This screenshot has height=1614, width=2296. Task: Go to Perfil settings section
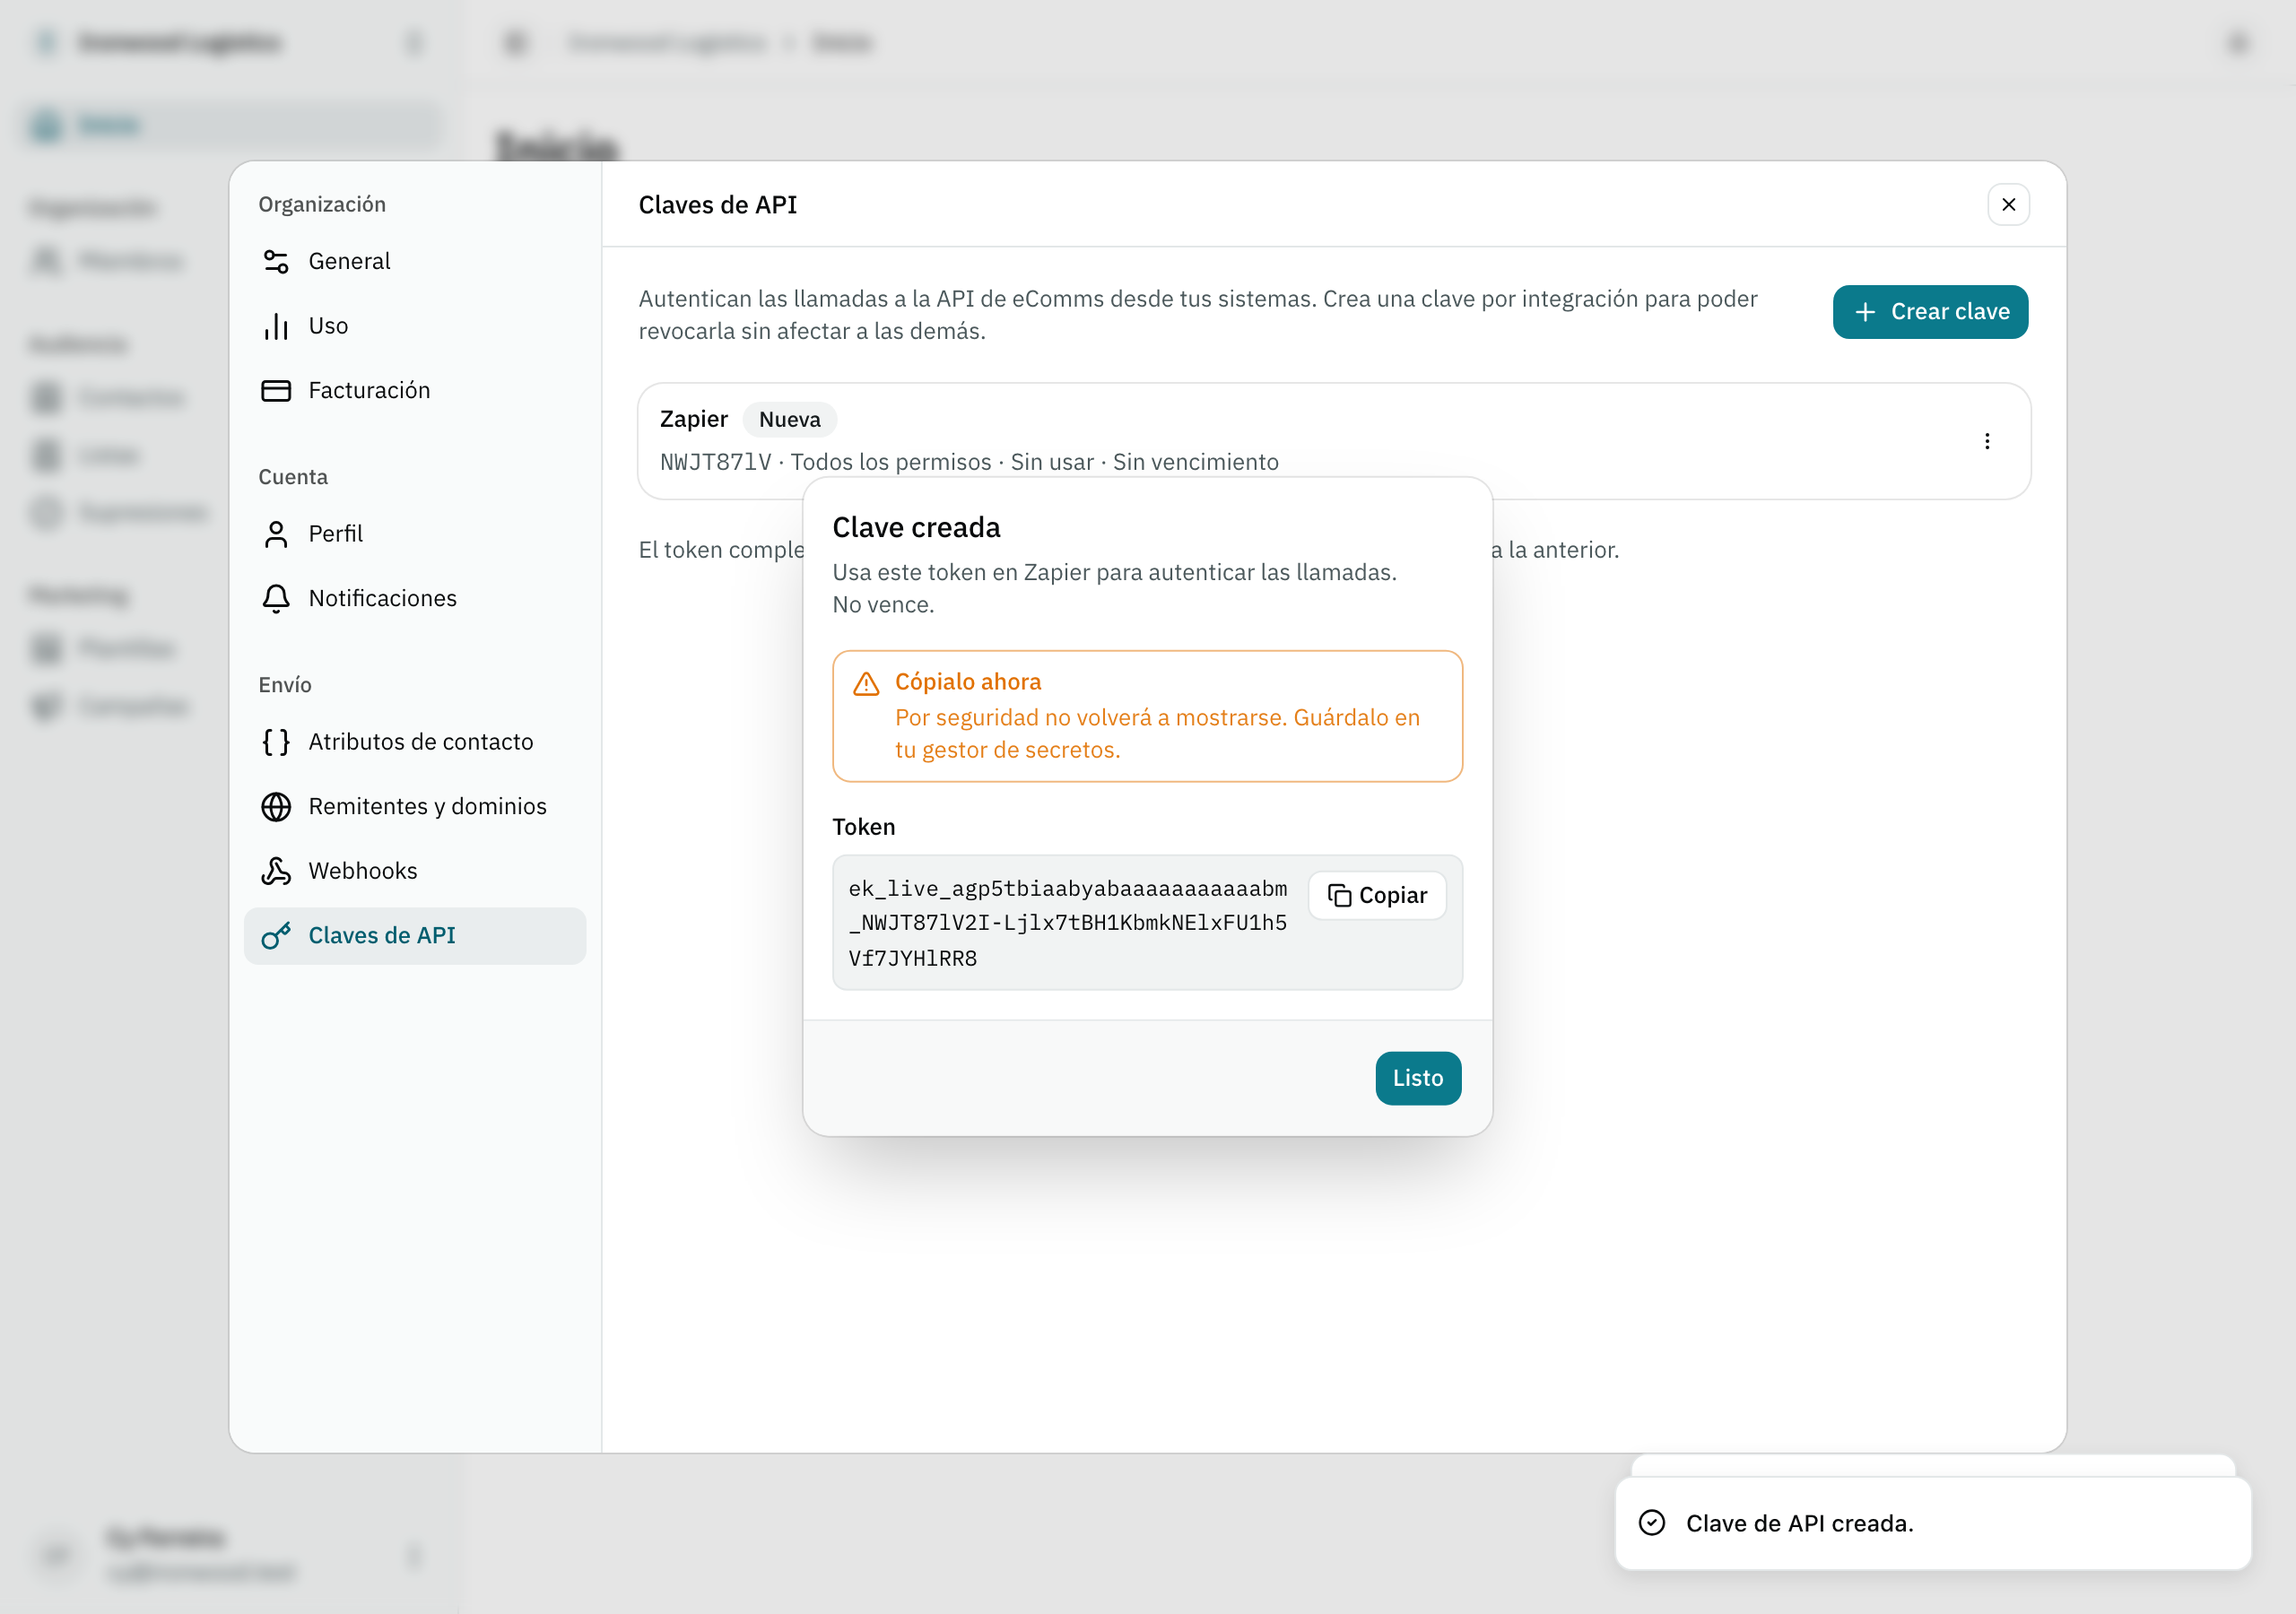(415, 534)
